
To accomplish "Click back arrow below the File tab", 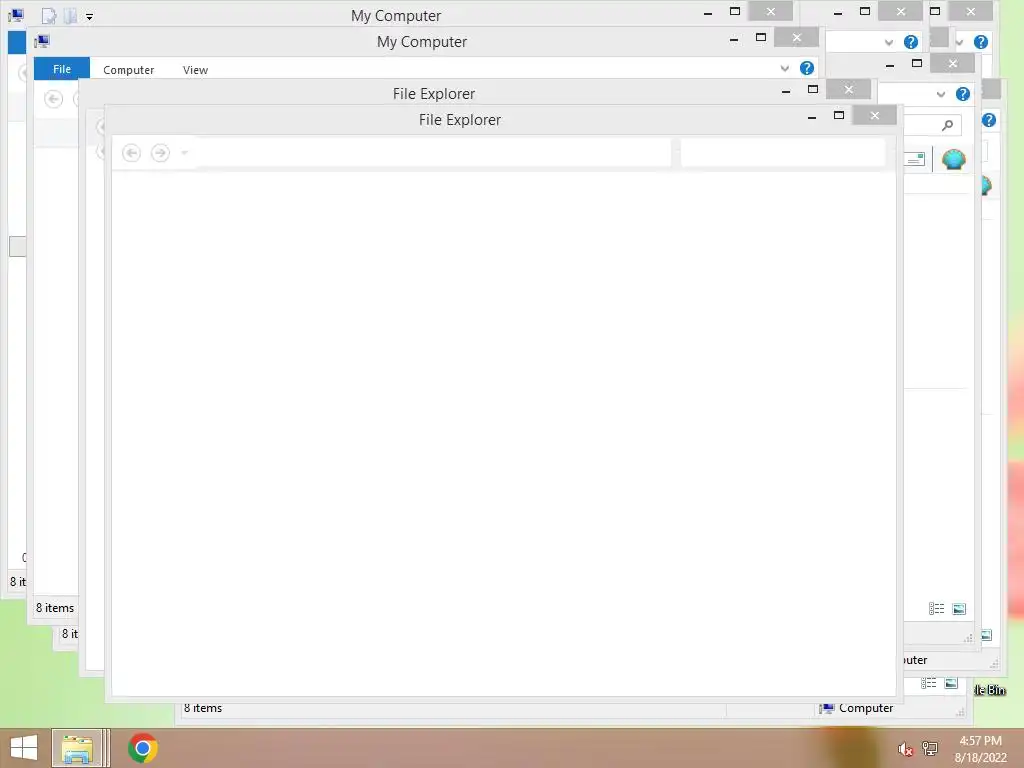I will [x=54, y=99].
